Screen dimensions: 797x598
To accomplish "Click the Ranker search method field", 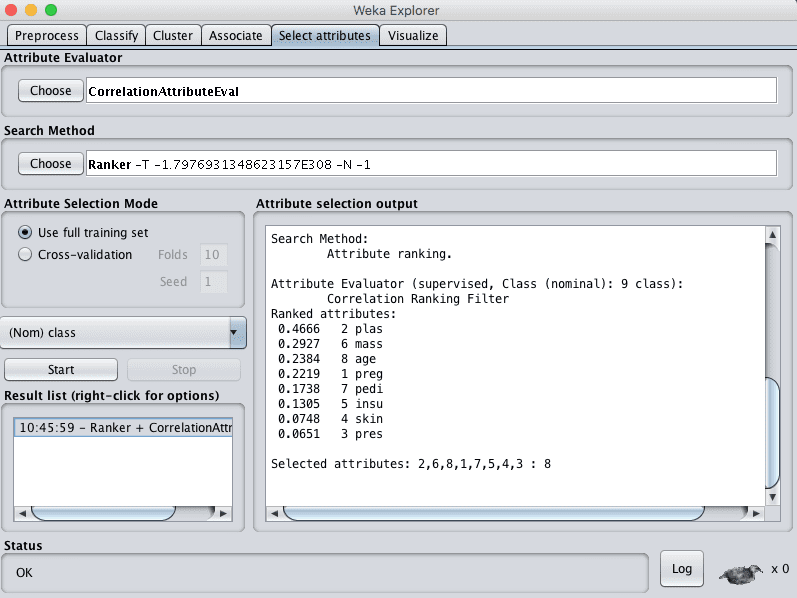I will (431, 164).
